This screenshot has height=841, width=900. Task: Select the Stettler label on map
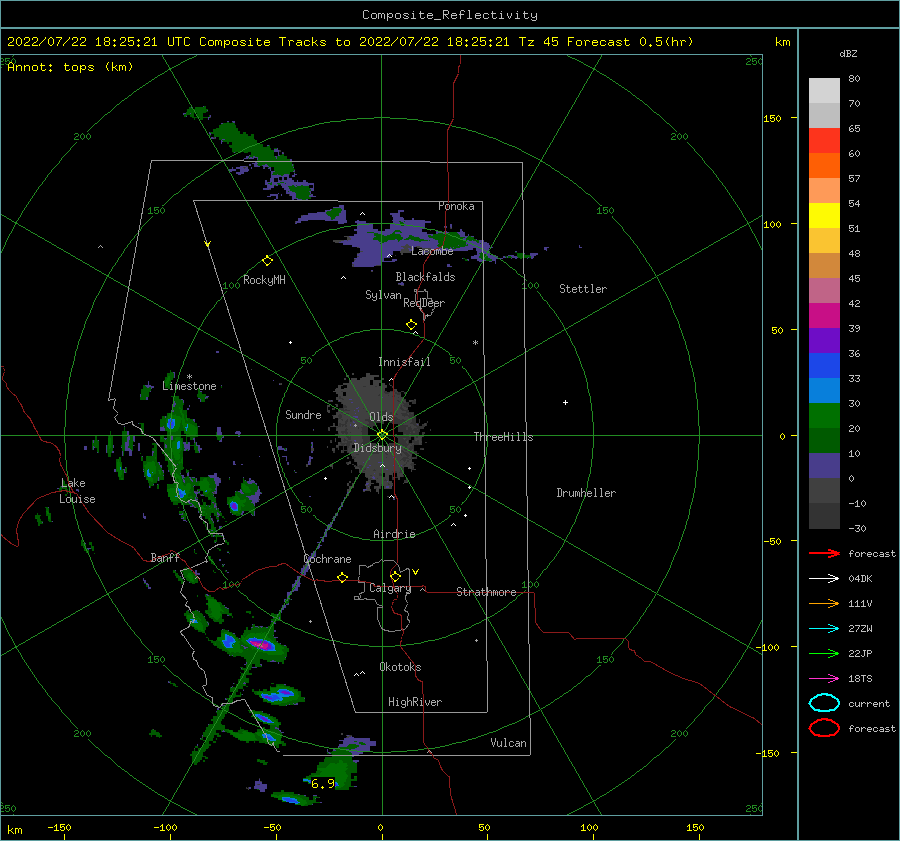coord(583,289)
